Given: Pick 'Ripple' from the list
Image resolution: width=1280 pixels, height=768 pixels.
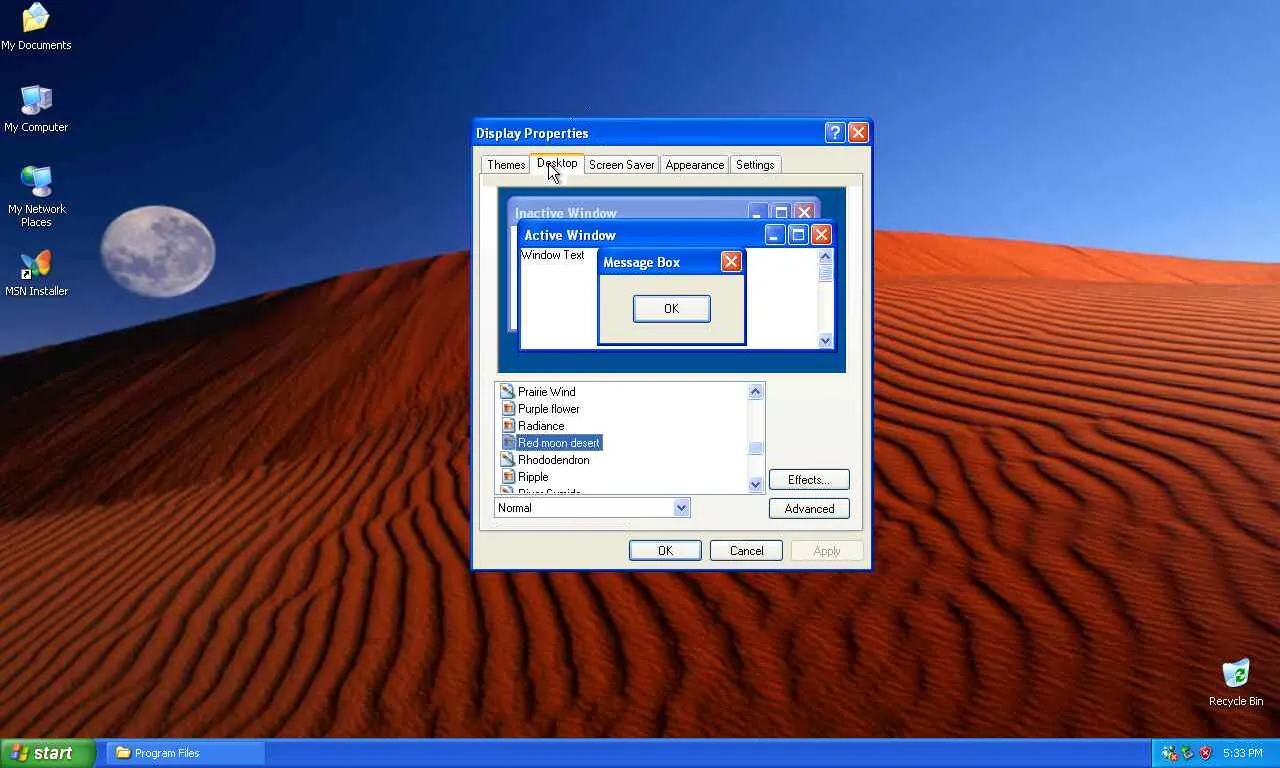Looking at the screenshot, I should point(533,477).
